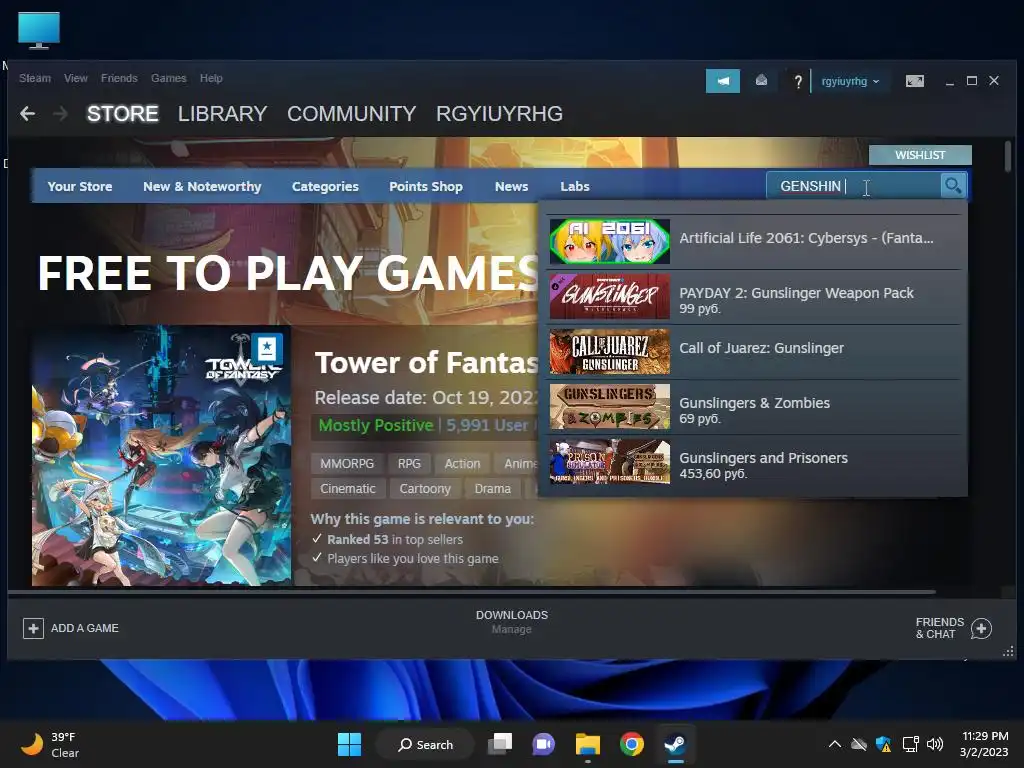Open the Teams chat taskbar icon
This screenshot has height=768, width=1024.
click(x=543, y=744)
